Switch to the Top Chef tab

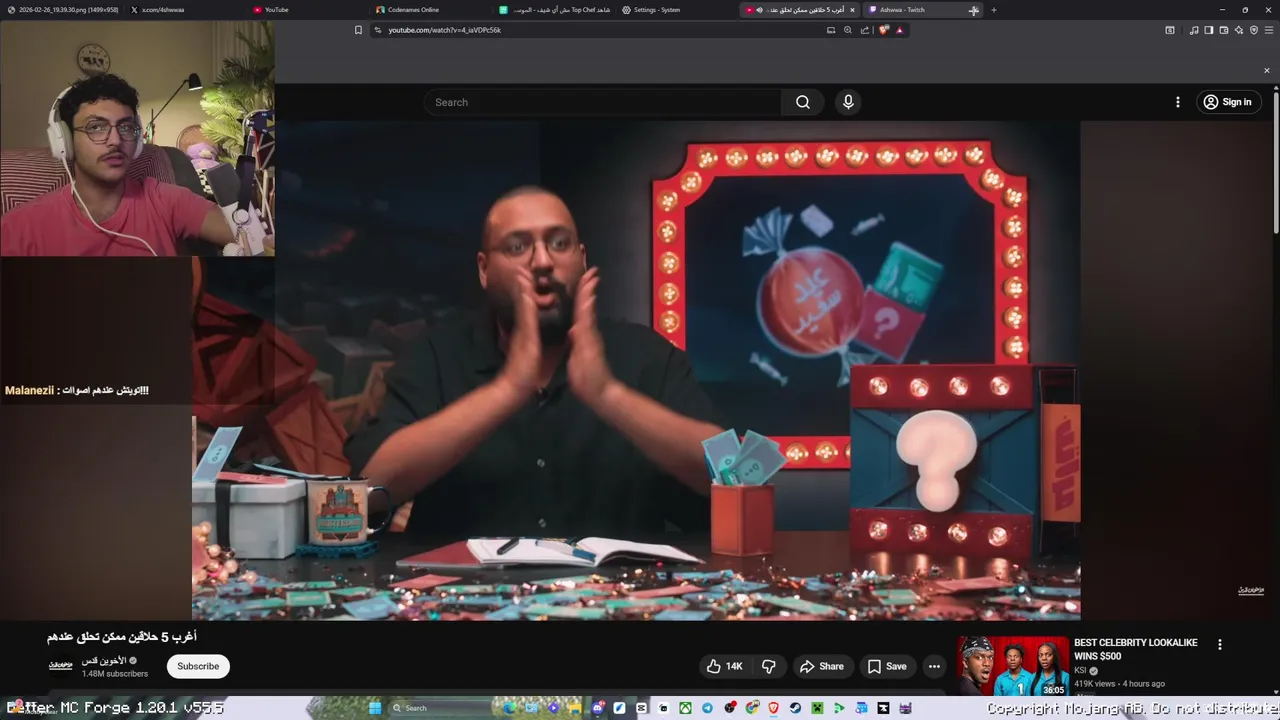pos(553,10)
